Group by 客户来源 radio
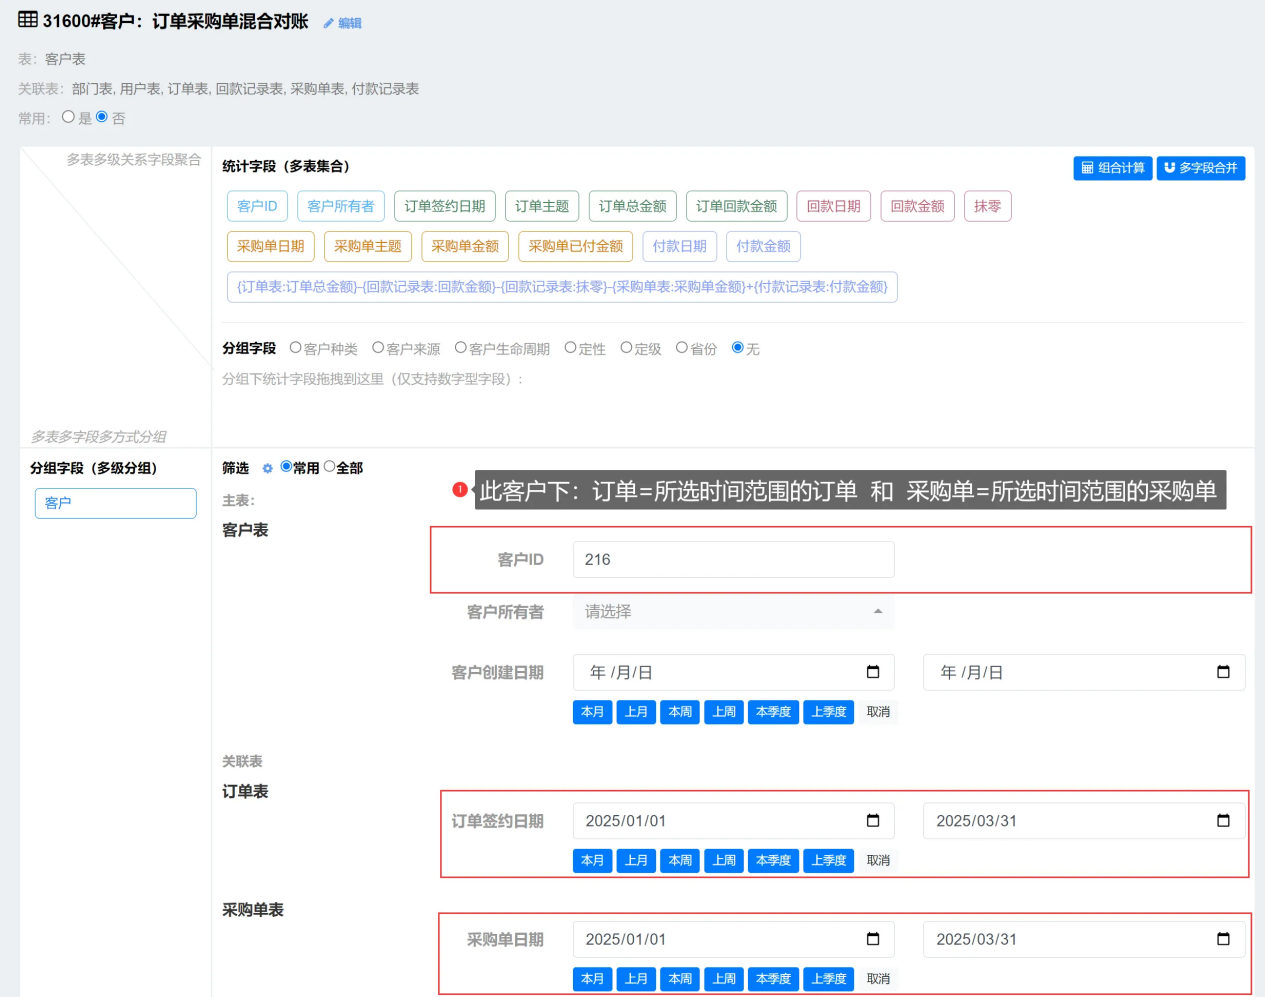The image size is (1265, 997). tap(378, 348)
